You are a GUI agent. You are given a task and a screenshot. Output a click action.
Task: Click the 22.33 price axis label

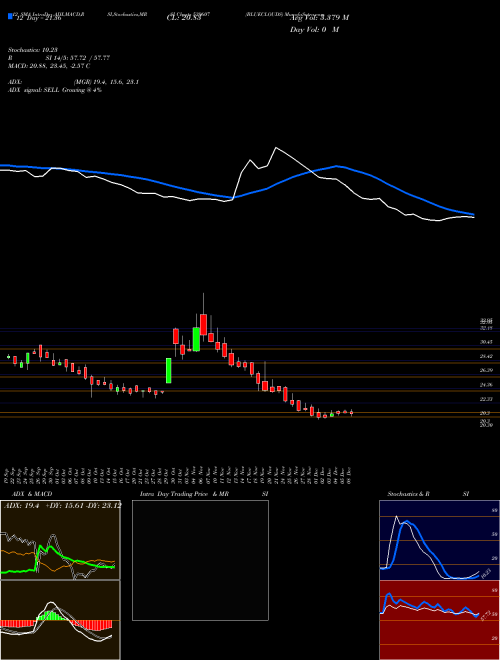(486, 398)
